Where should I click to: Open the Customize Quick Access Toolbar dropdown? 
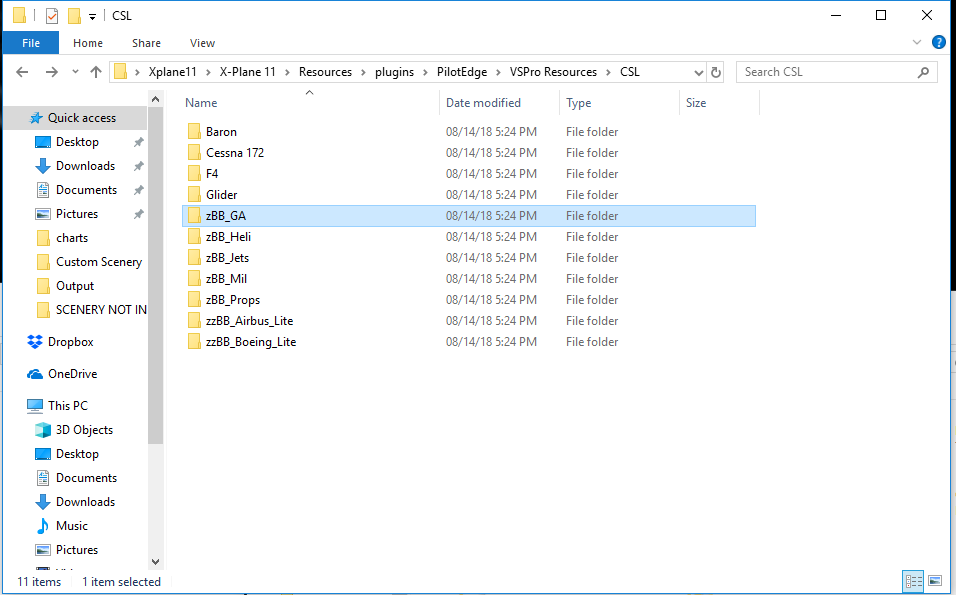[x=93, y=16]
